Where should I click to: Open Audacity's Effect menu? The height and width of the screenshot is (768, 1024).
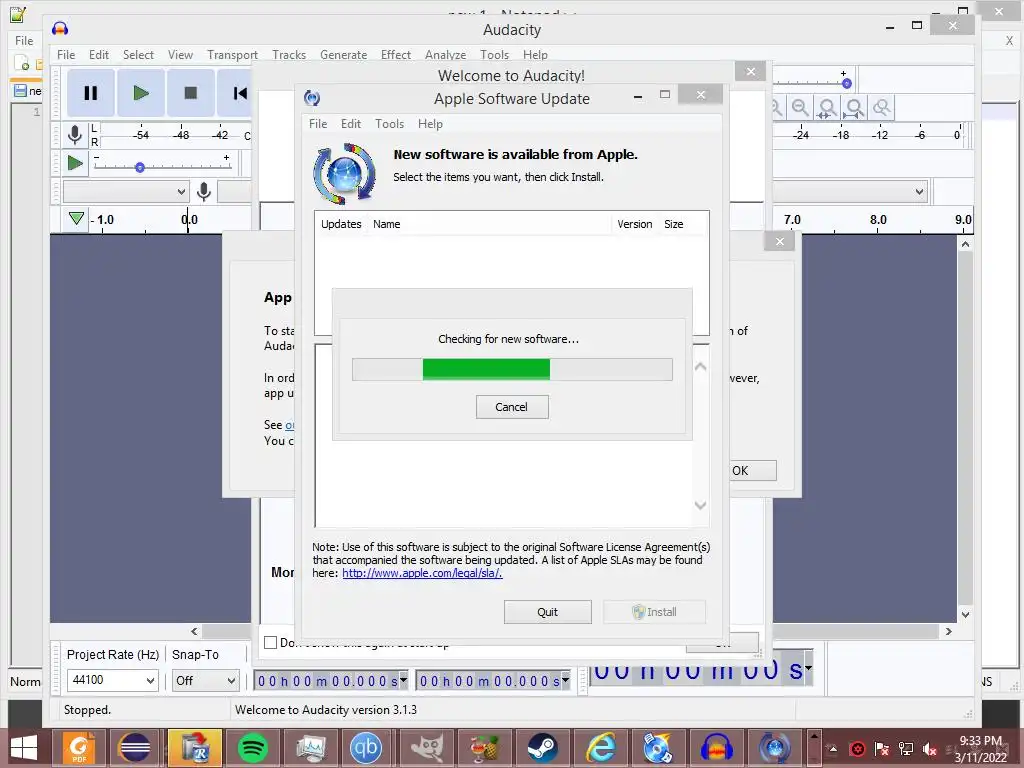(x=396, y=55)
